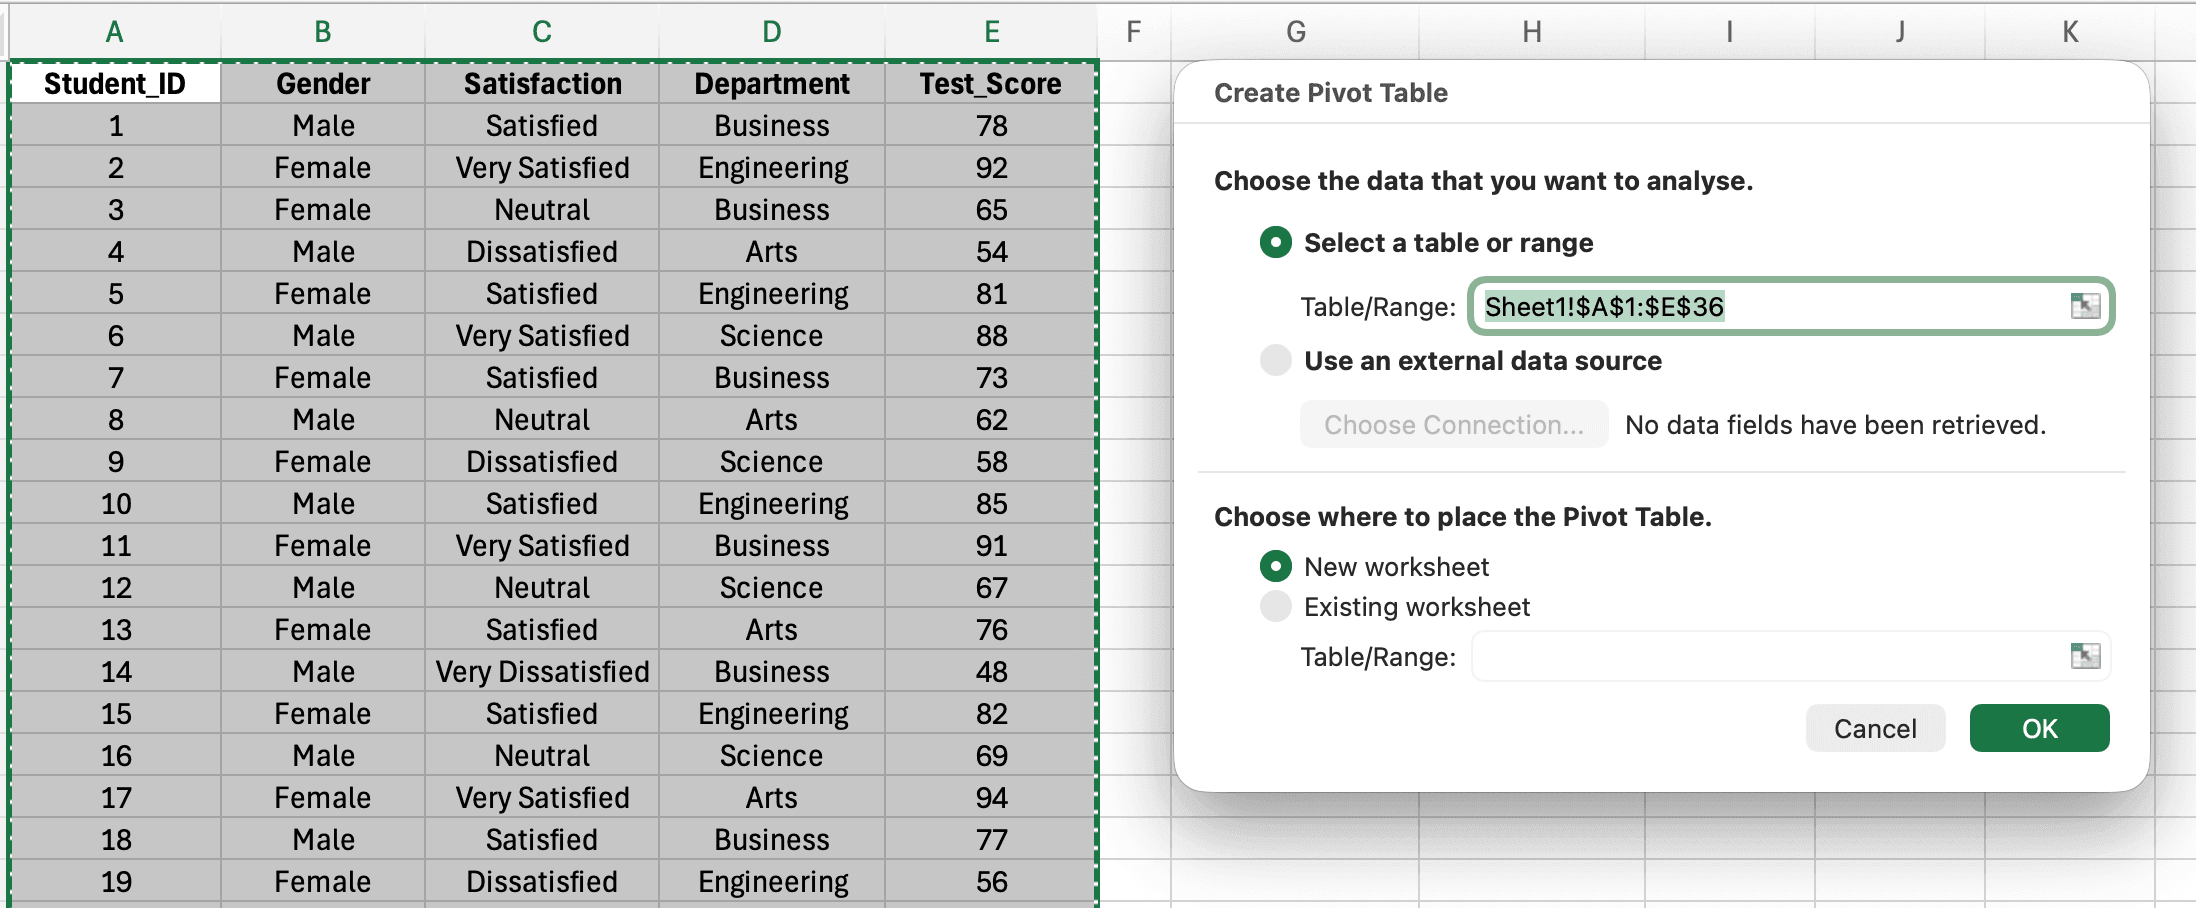Click the Choose Connection button
The image size is (2196, 908).
coord(1452,424)
